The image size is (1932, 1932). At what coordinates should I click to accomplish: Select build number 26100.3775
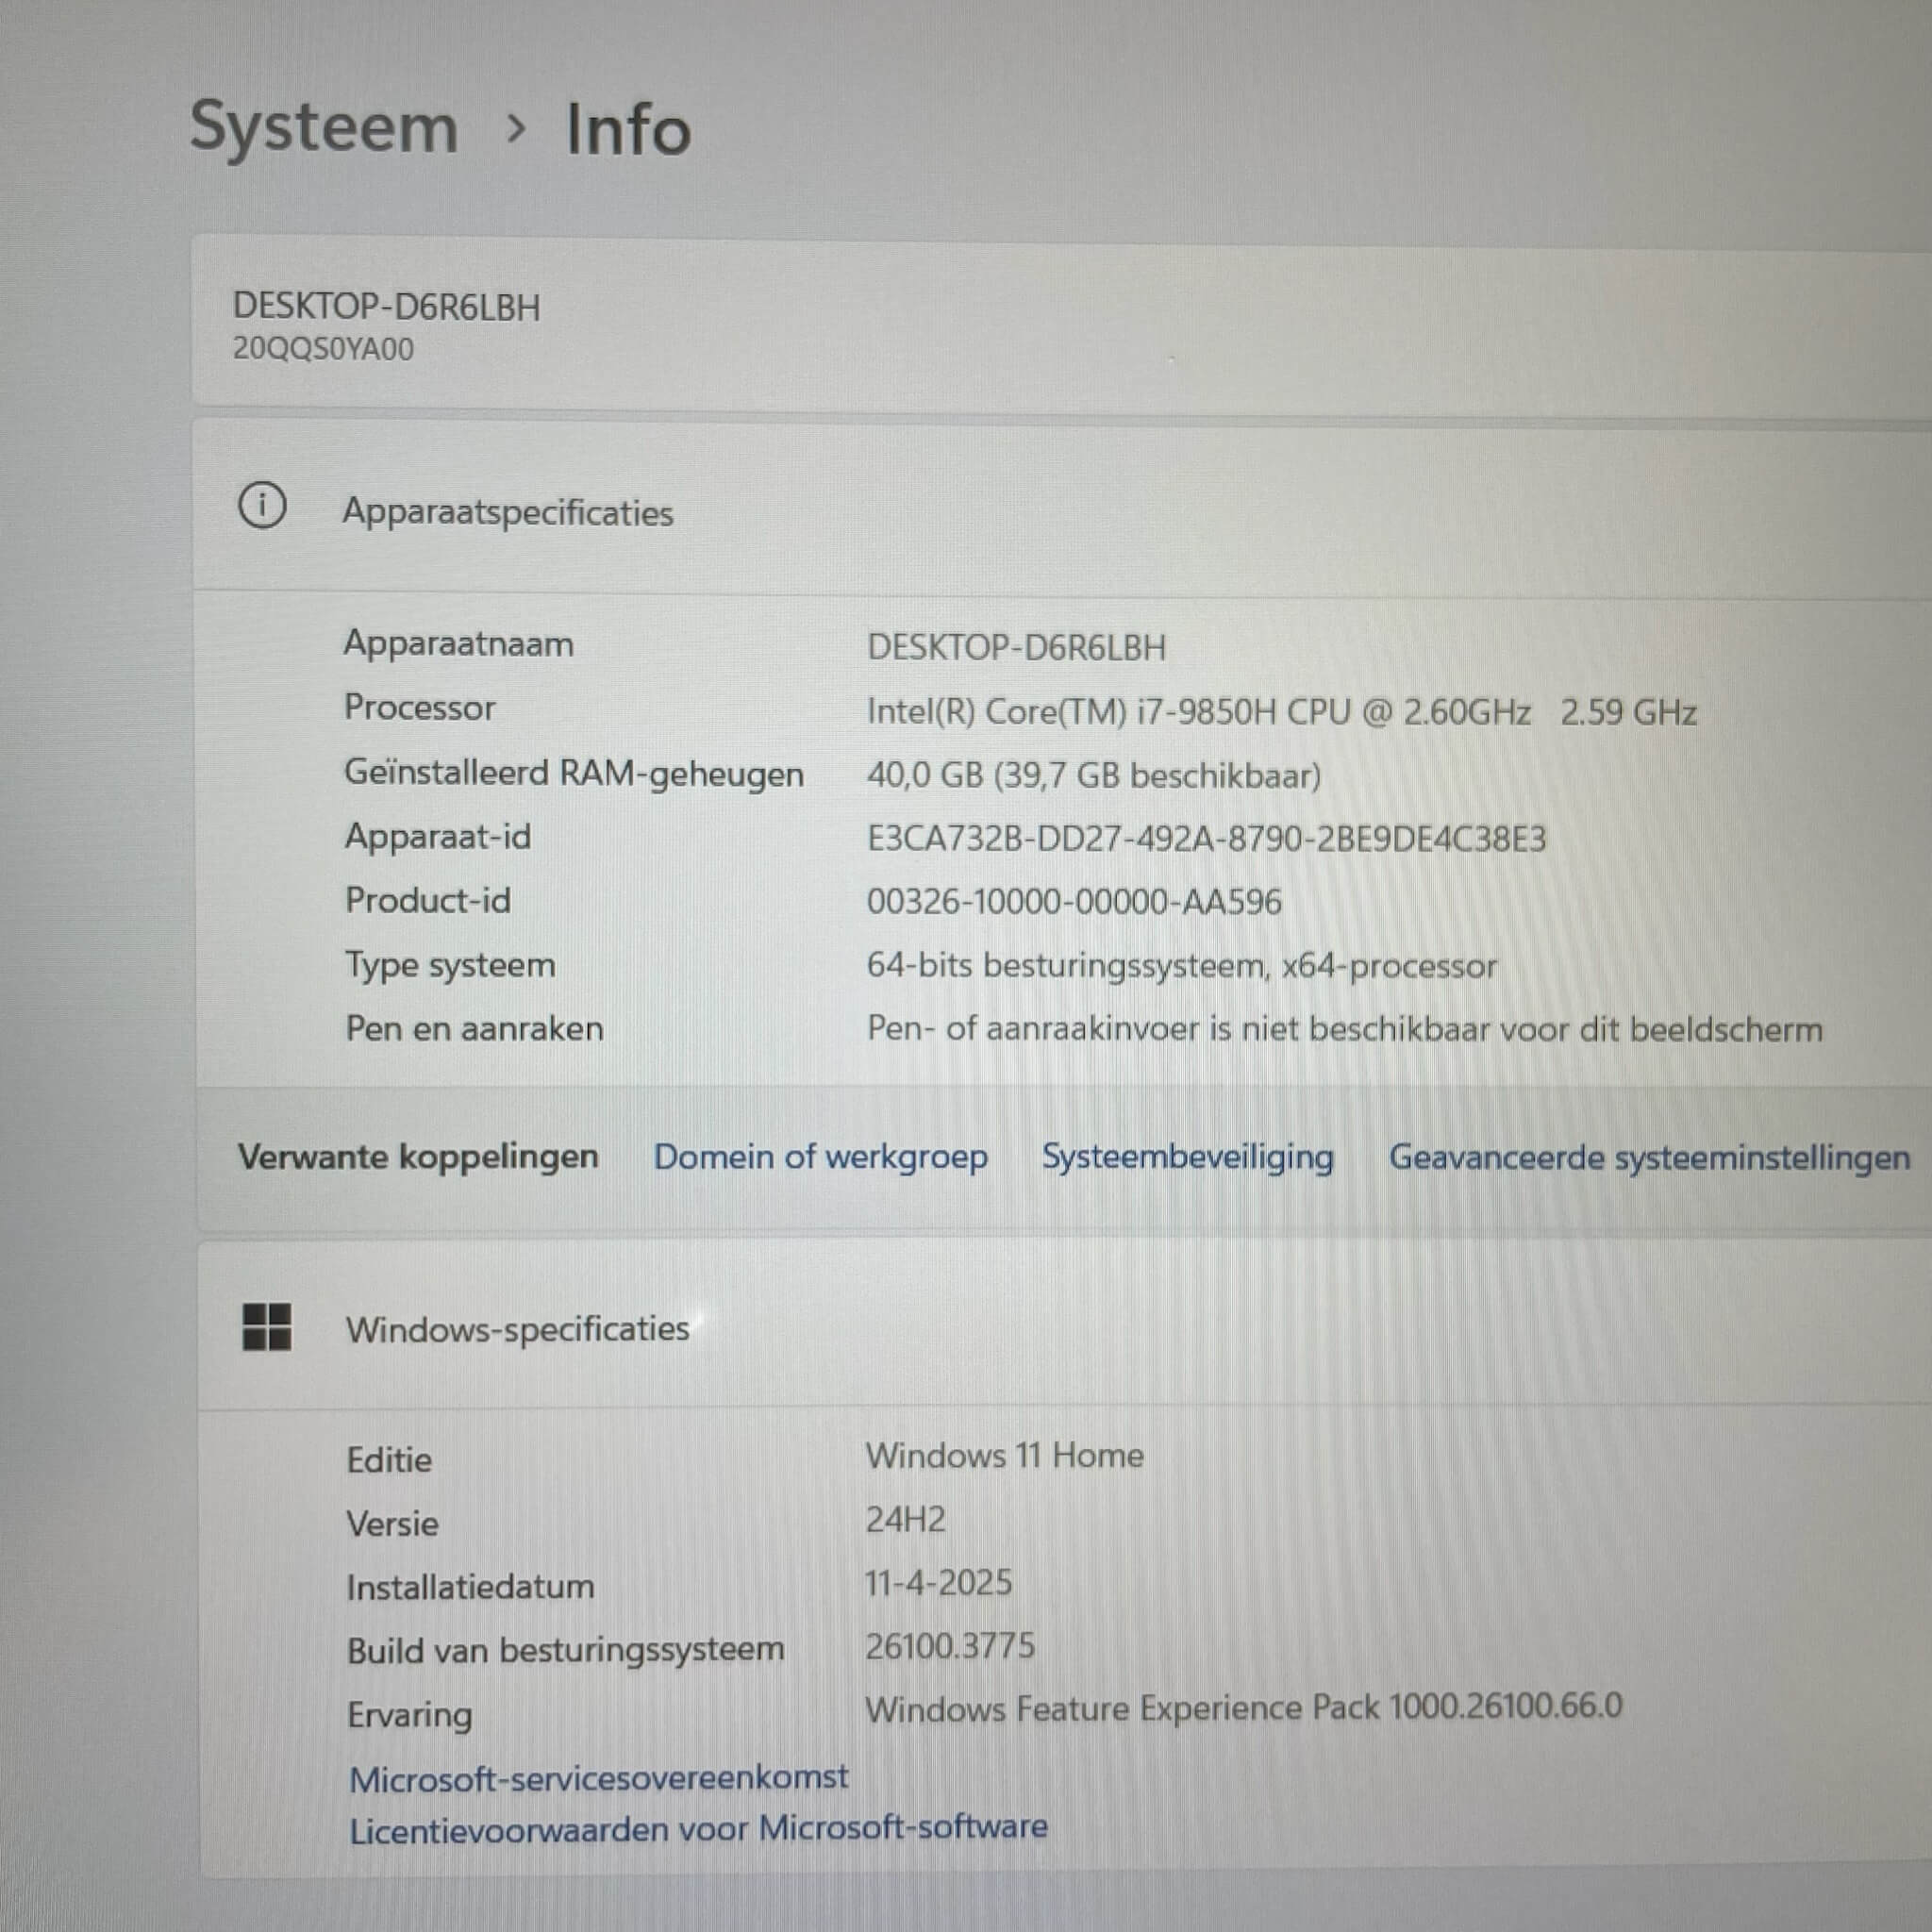point(950,1646)
